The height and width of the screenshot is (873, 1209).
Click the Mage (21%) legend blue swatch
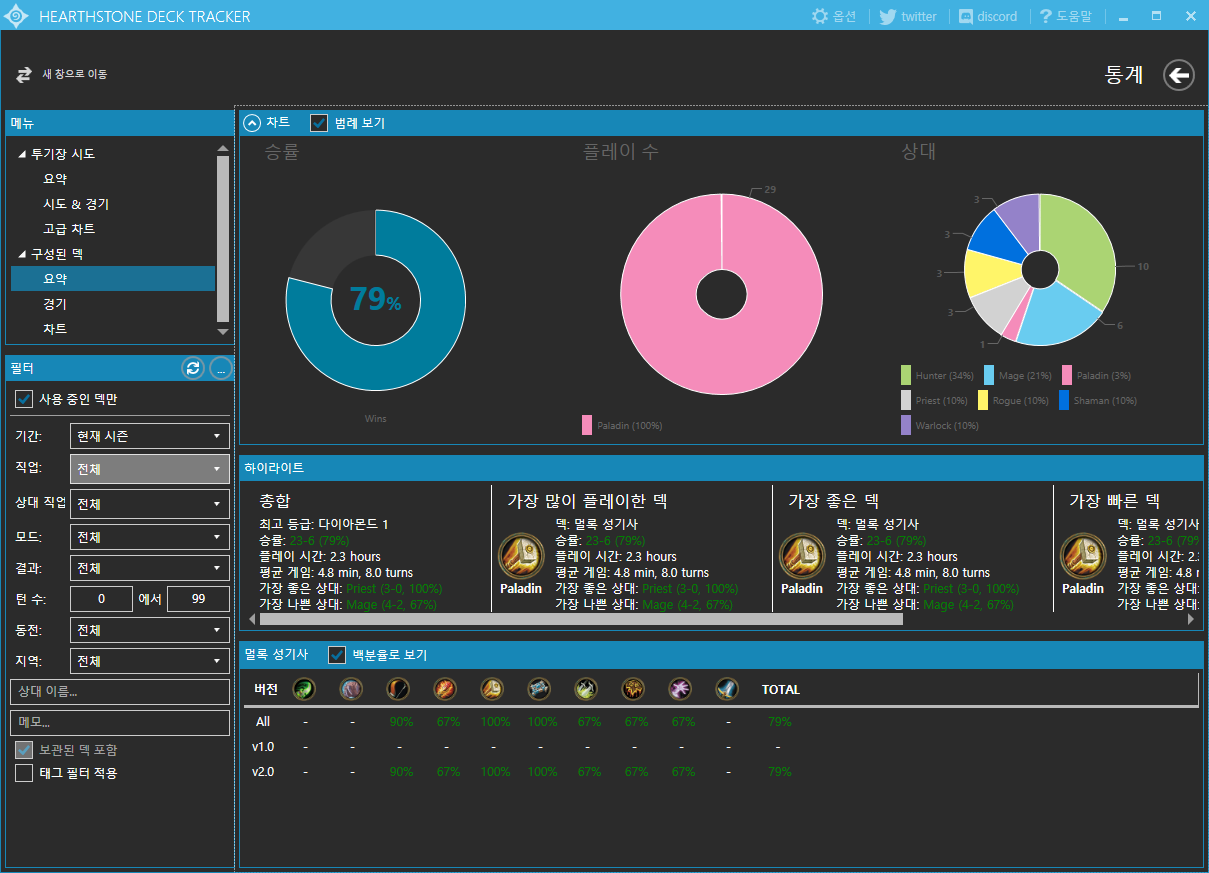[x=989, y=375]
